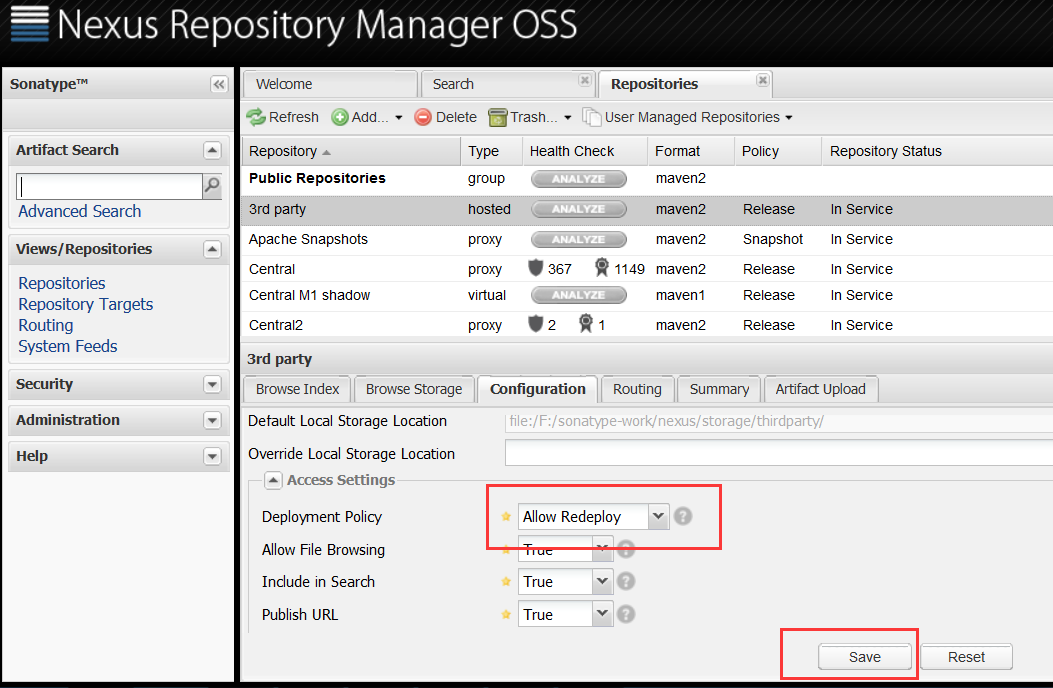The width and height of the screenshot is (1053, 688).
Task: Sort by Repository Status column header
Action: 937,151
